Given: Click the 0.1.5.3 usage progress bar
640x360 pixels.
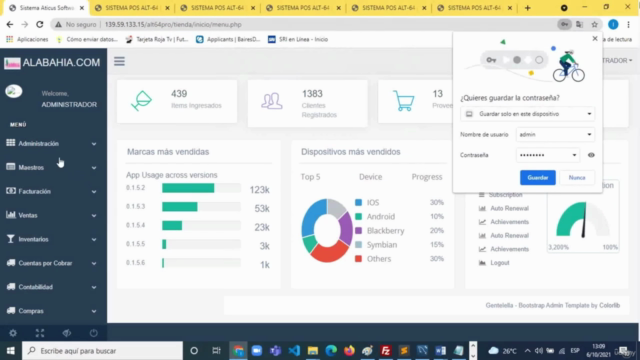Looking at the screenshot, I should click(201, 207).
